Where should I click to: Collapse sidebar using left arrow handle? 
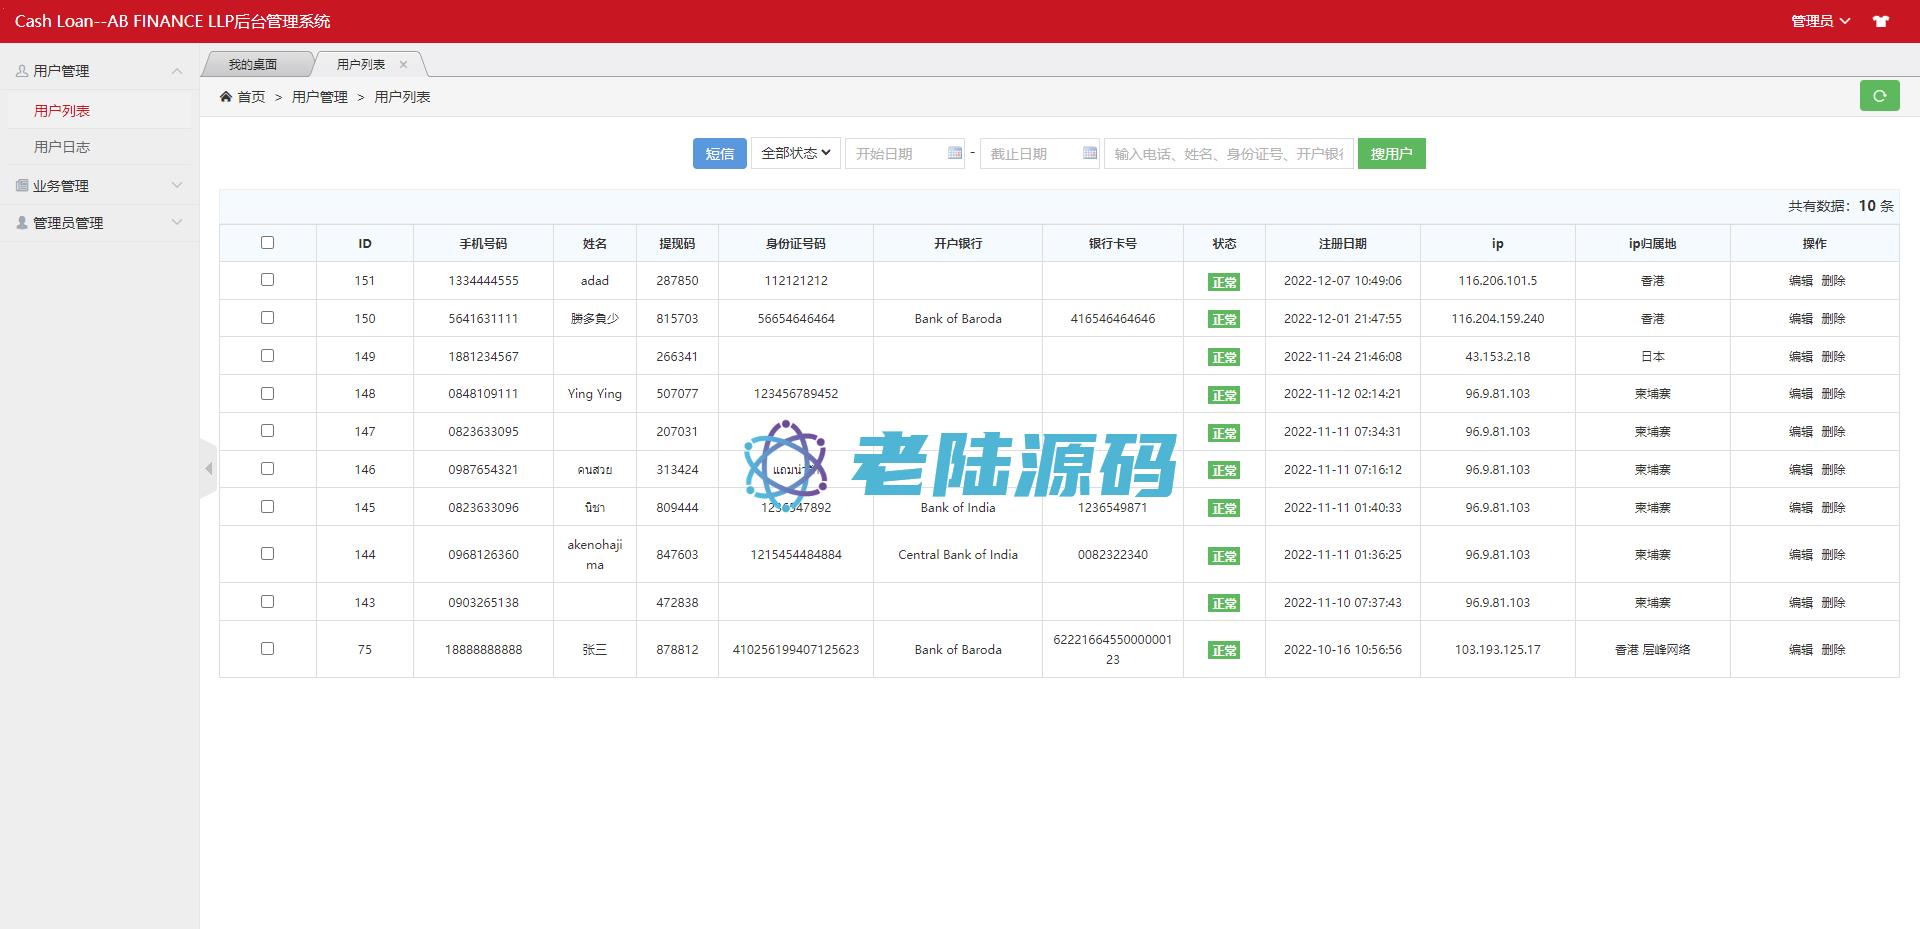click(x=208, y=468)
